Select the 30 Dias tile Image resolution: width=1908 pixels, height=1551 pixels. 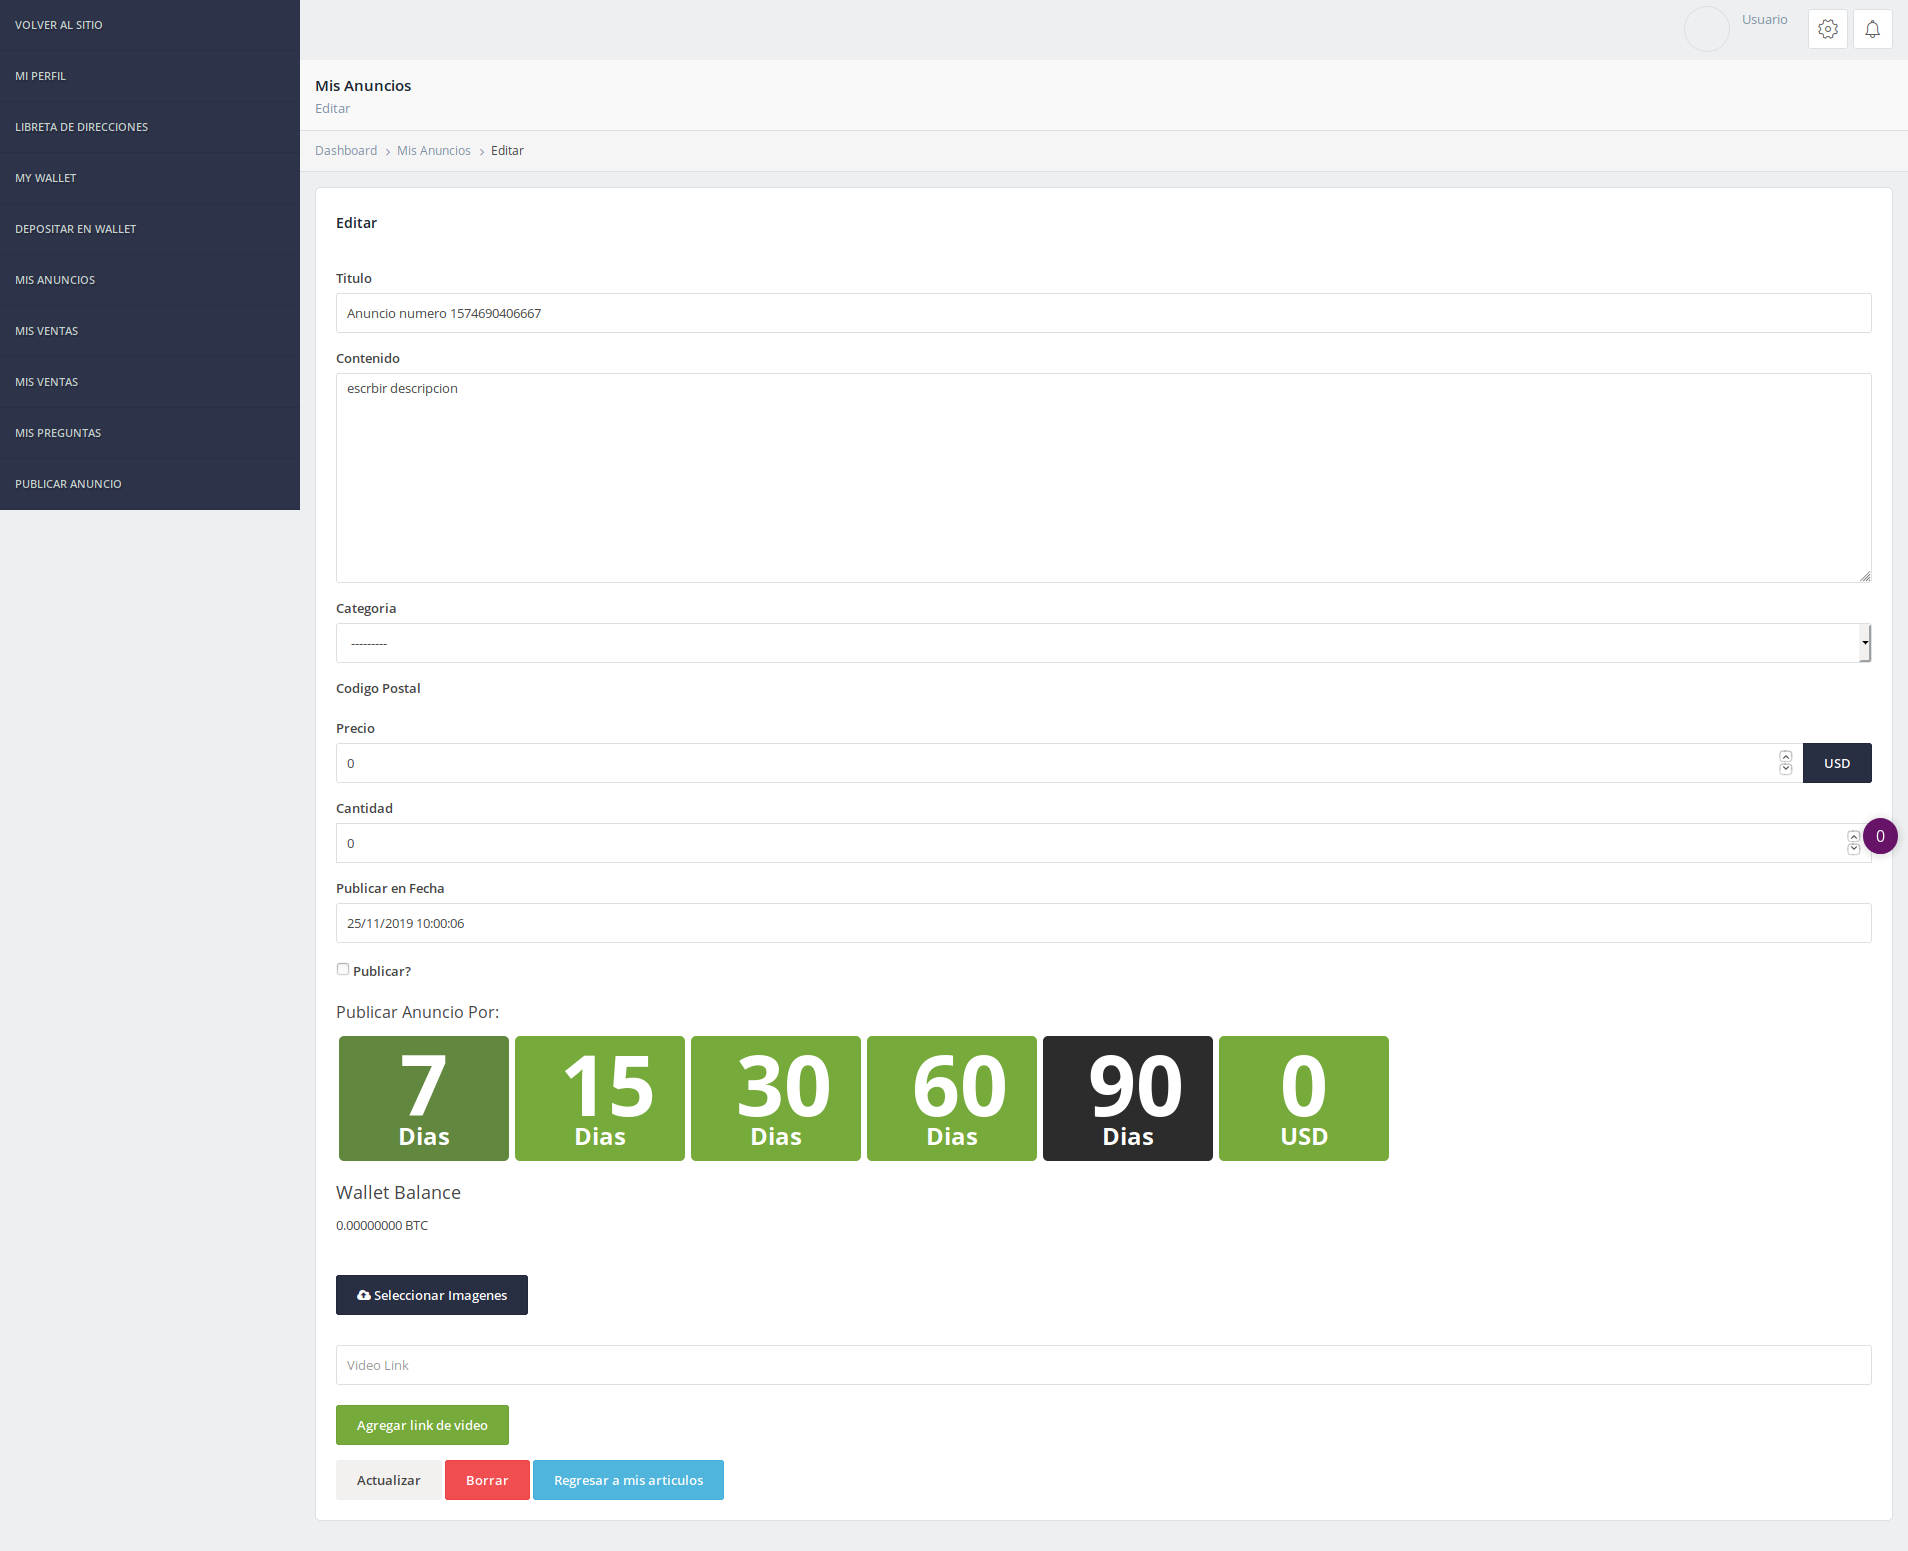pyautogui.click(x=776, y=1098)
